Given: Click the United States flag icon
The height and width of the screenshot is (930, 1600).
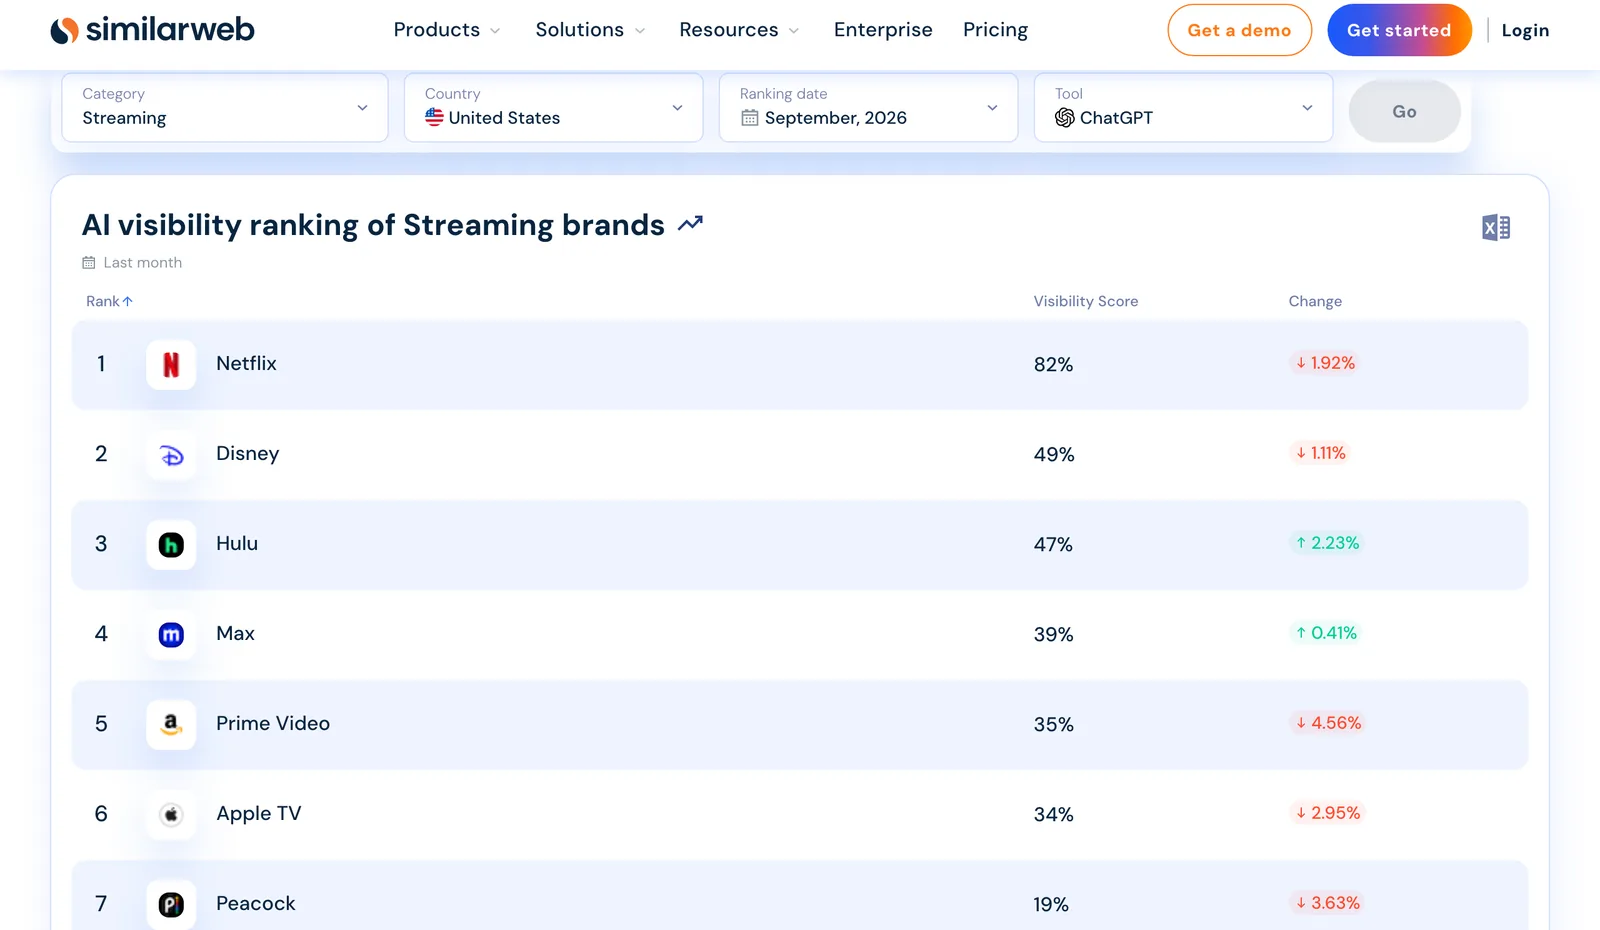Looking at the screenshot, I should click(x=434, y=117).
